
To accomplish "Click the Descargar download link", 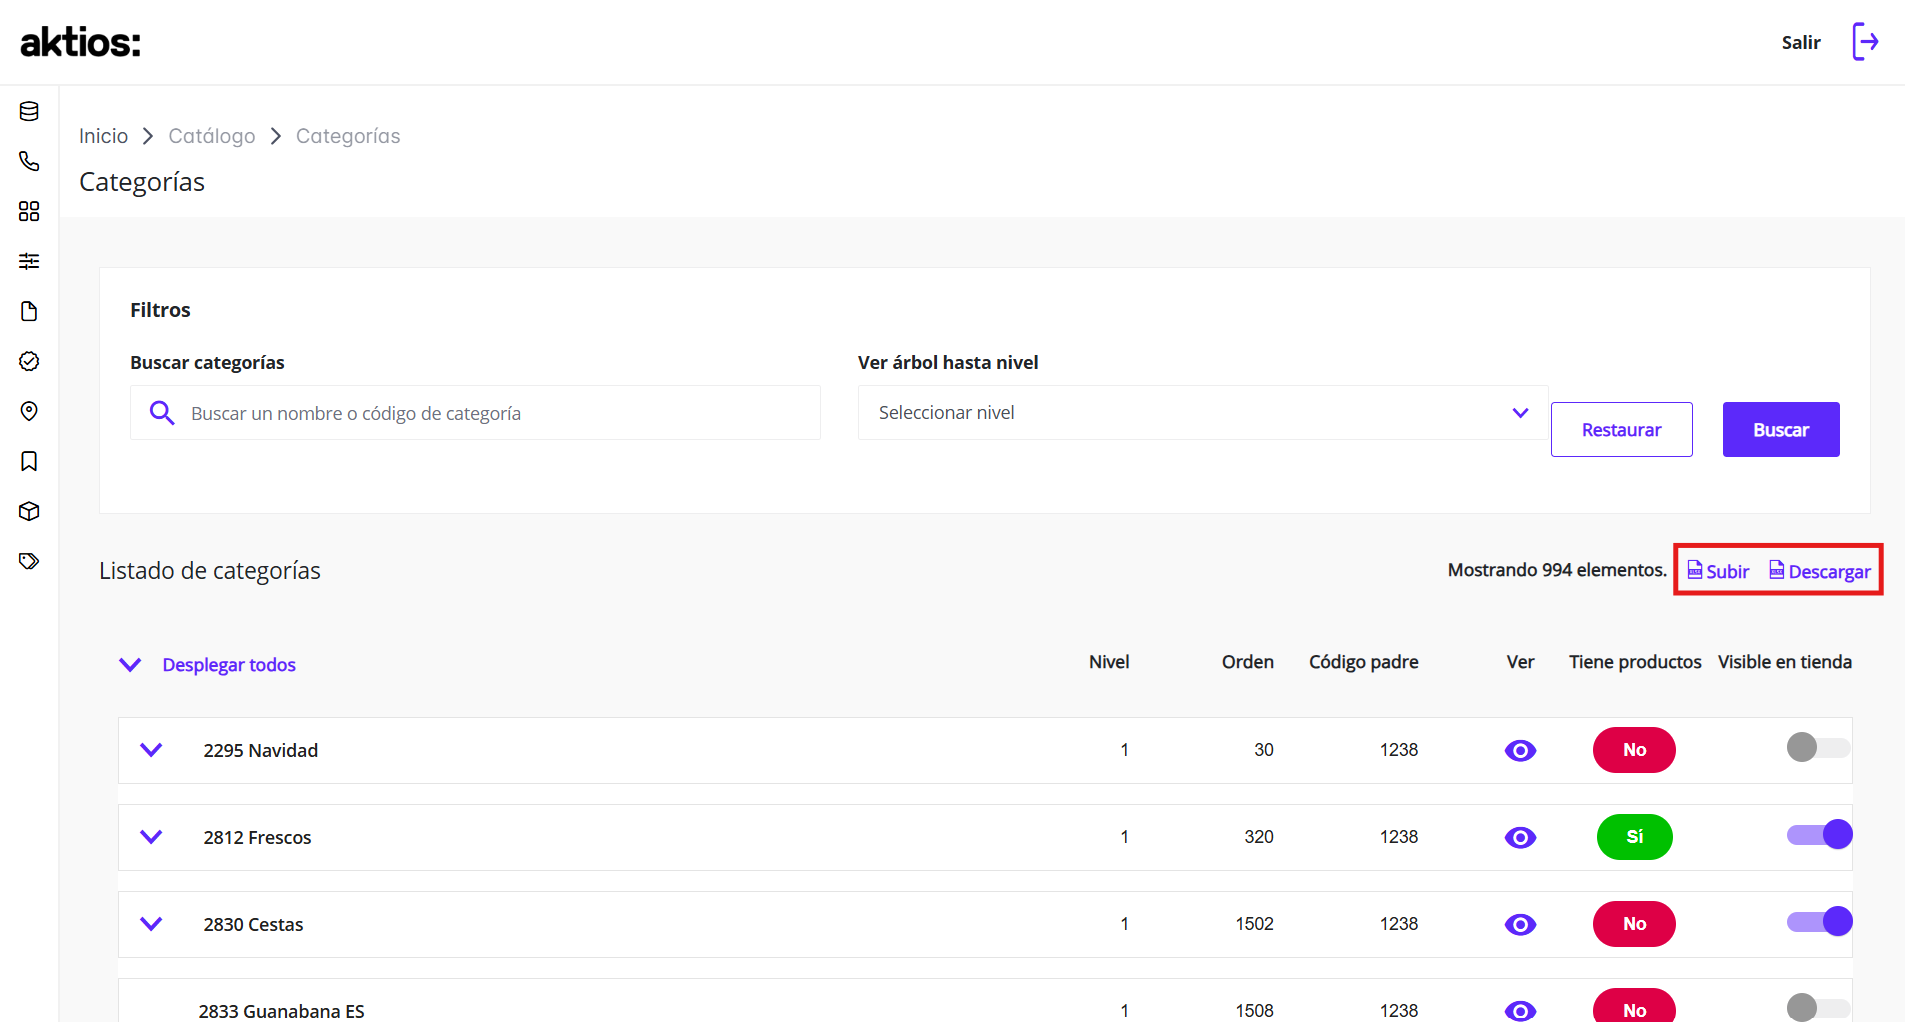I will coord(1819,571).
